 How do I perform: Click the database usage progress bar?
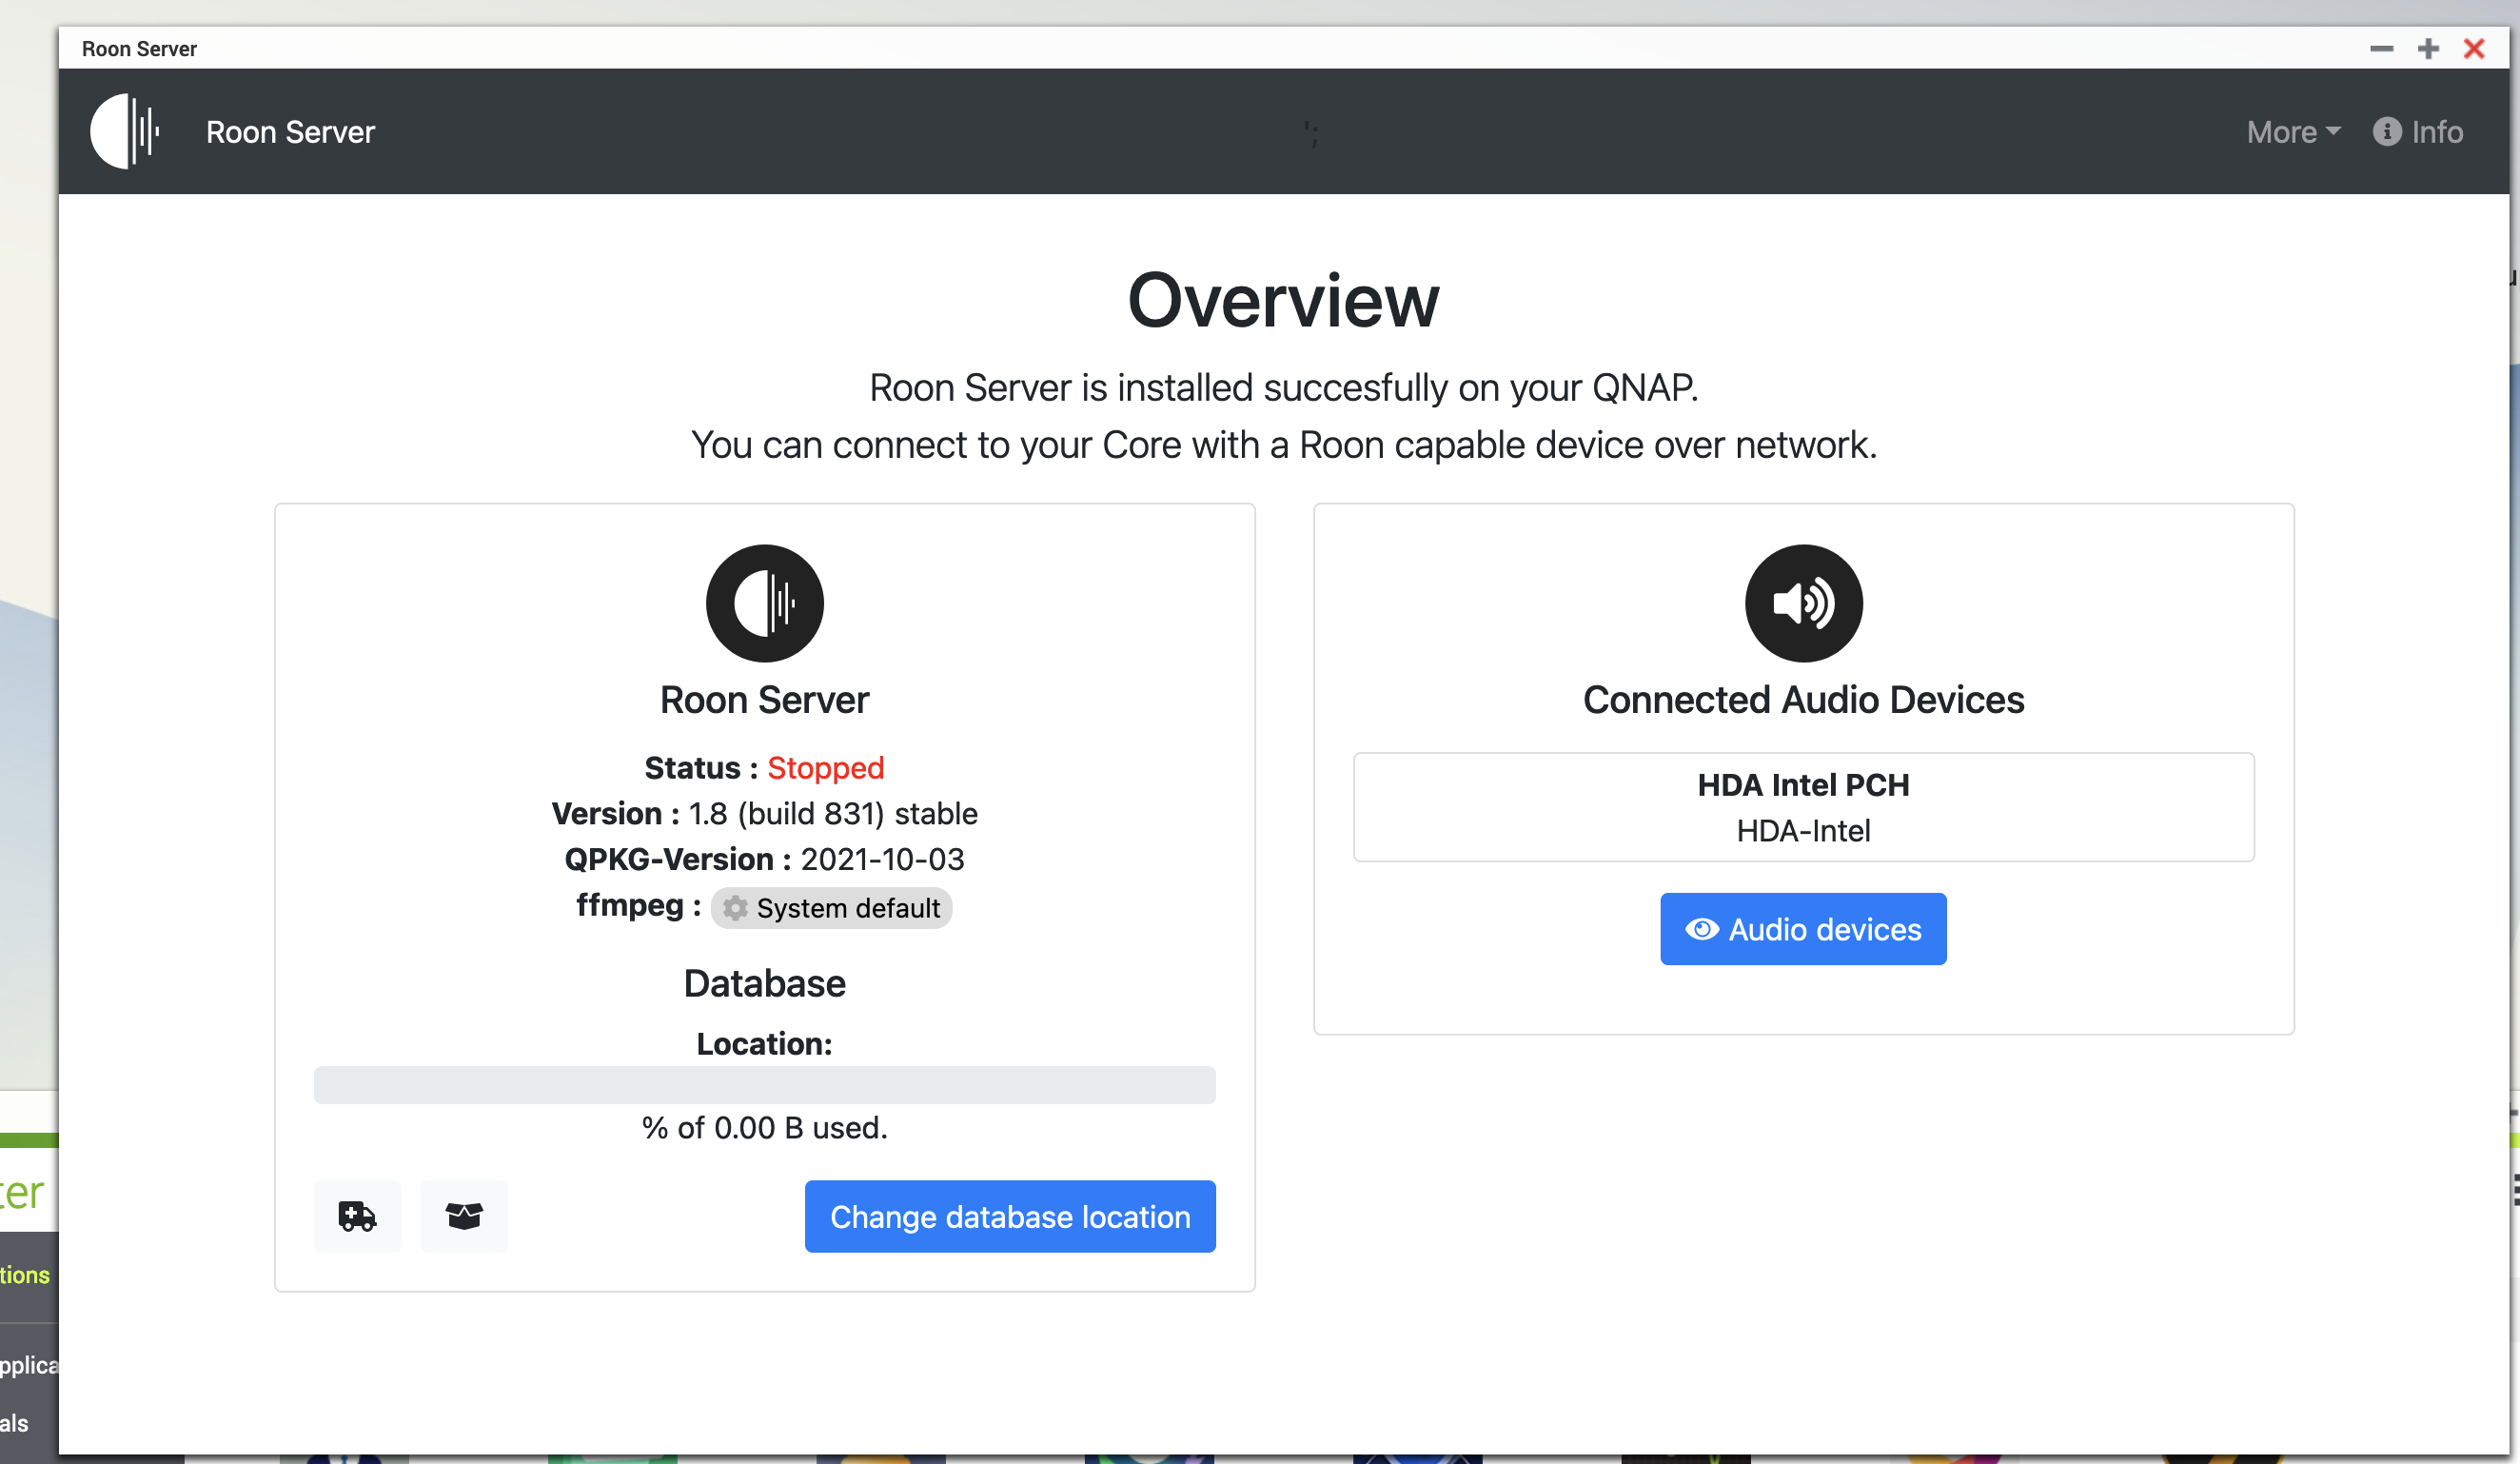coord(765,1085)
